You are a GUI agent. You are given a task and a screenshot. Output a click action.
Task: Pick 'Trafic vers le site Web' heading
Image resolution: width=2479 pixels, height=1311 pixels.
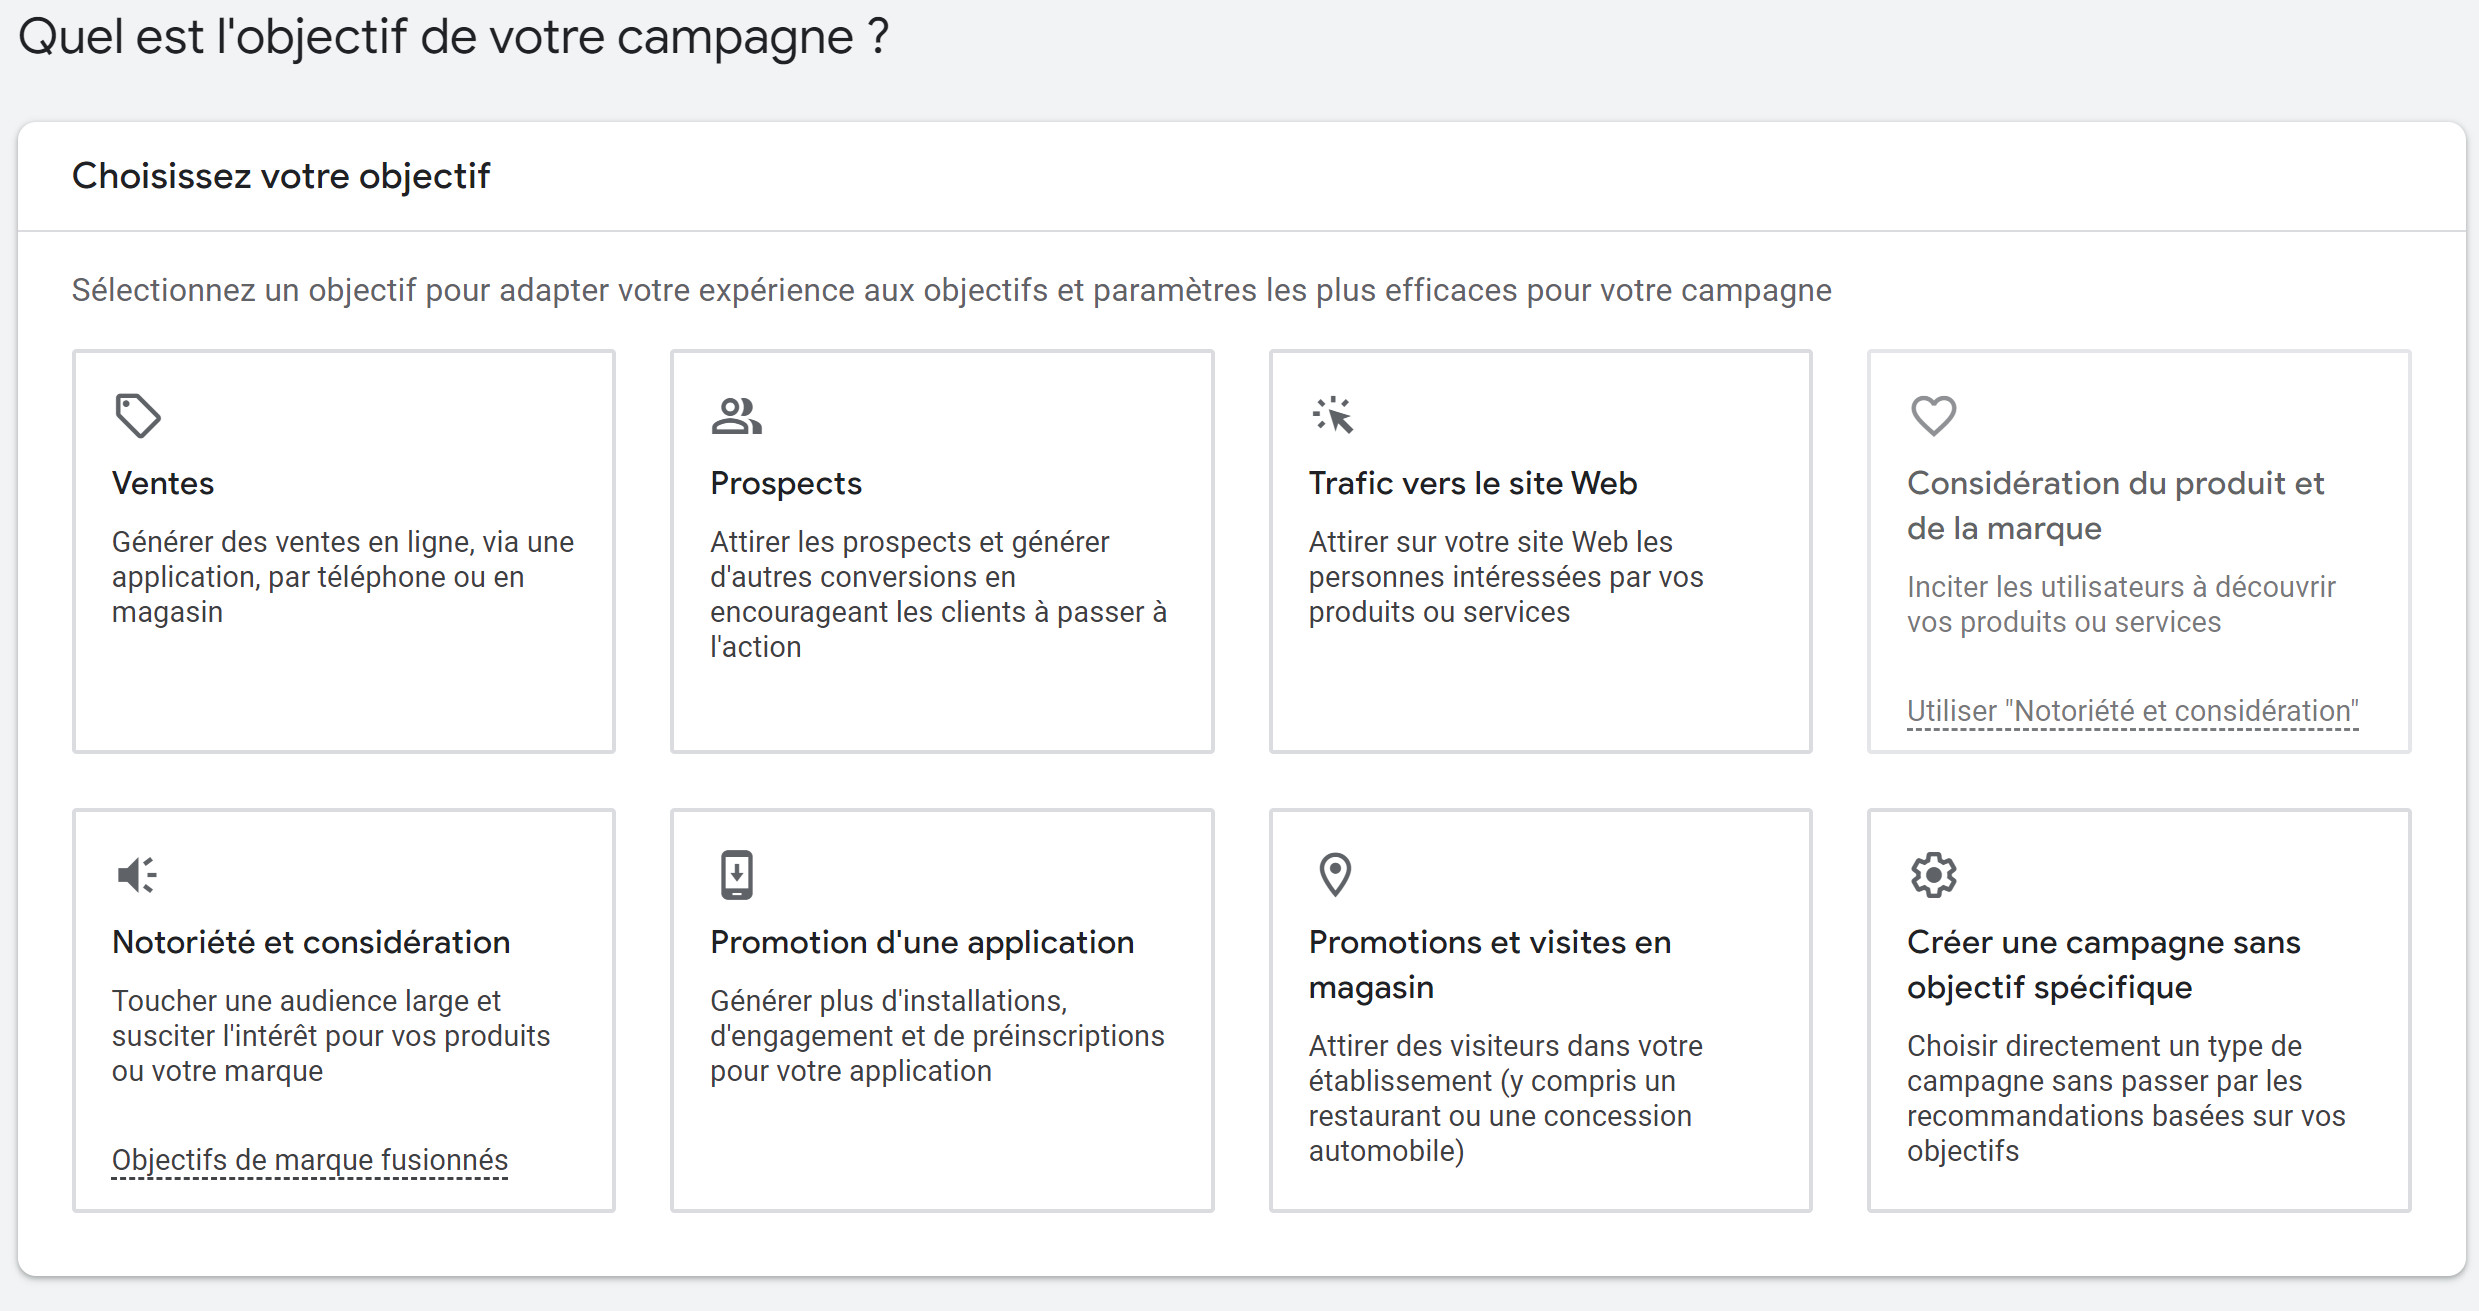(x=1472, y=484)
